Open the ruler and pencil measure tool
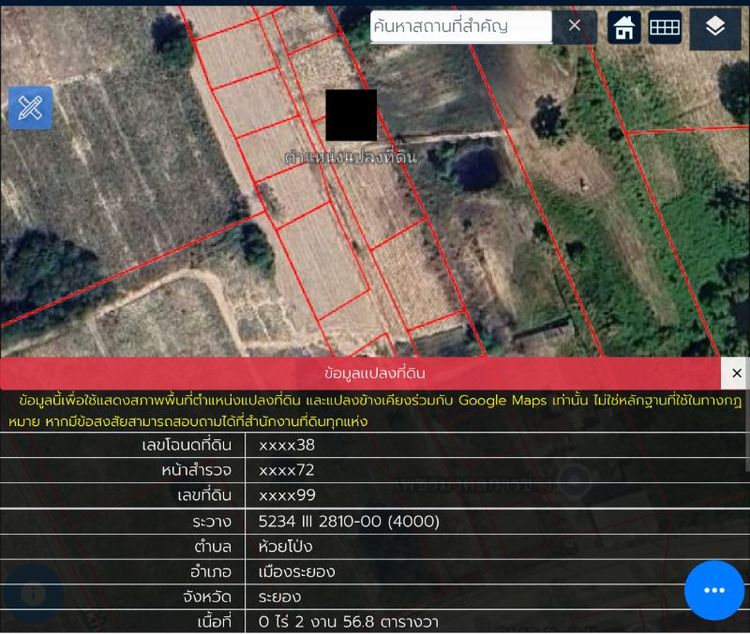 point(30,108)
